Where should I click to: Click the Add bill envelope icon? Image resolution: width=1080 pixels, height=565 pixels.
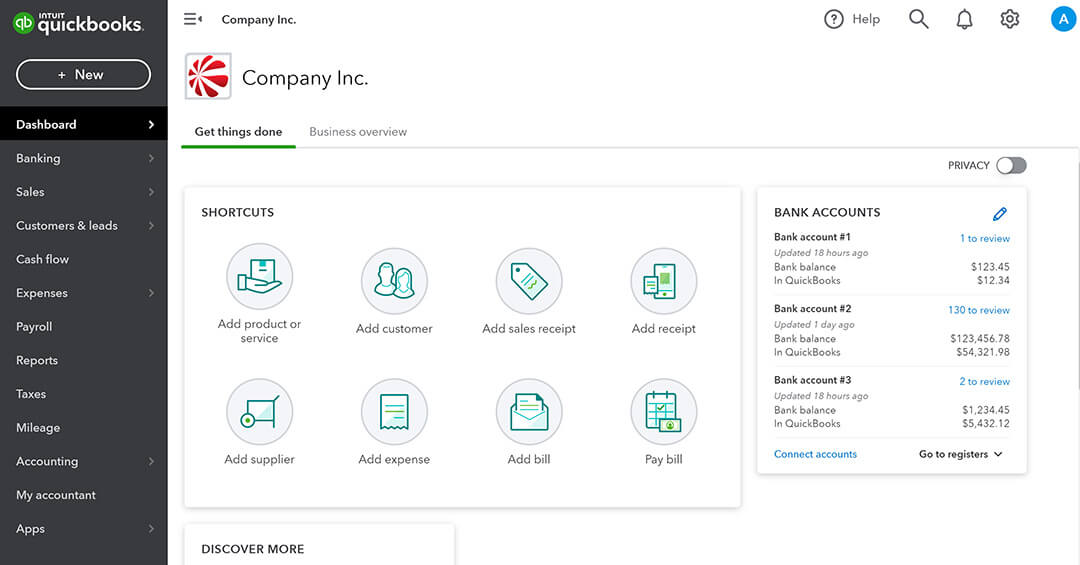click(529, 412)
